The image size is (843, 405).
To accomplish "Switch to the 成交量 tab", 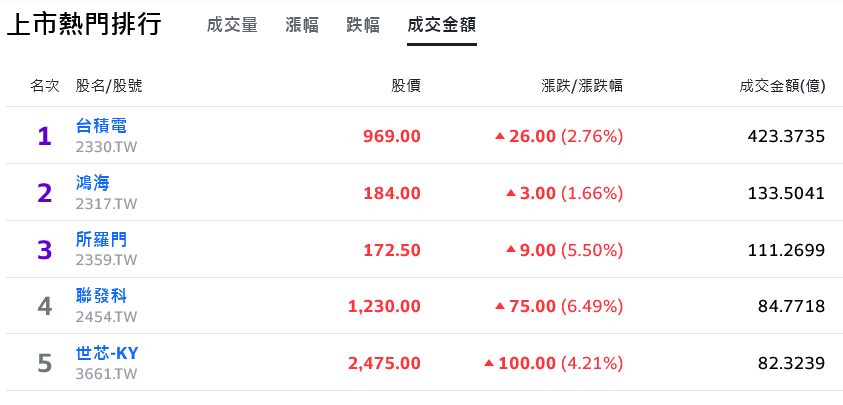I will (x=232, y=25).
